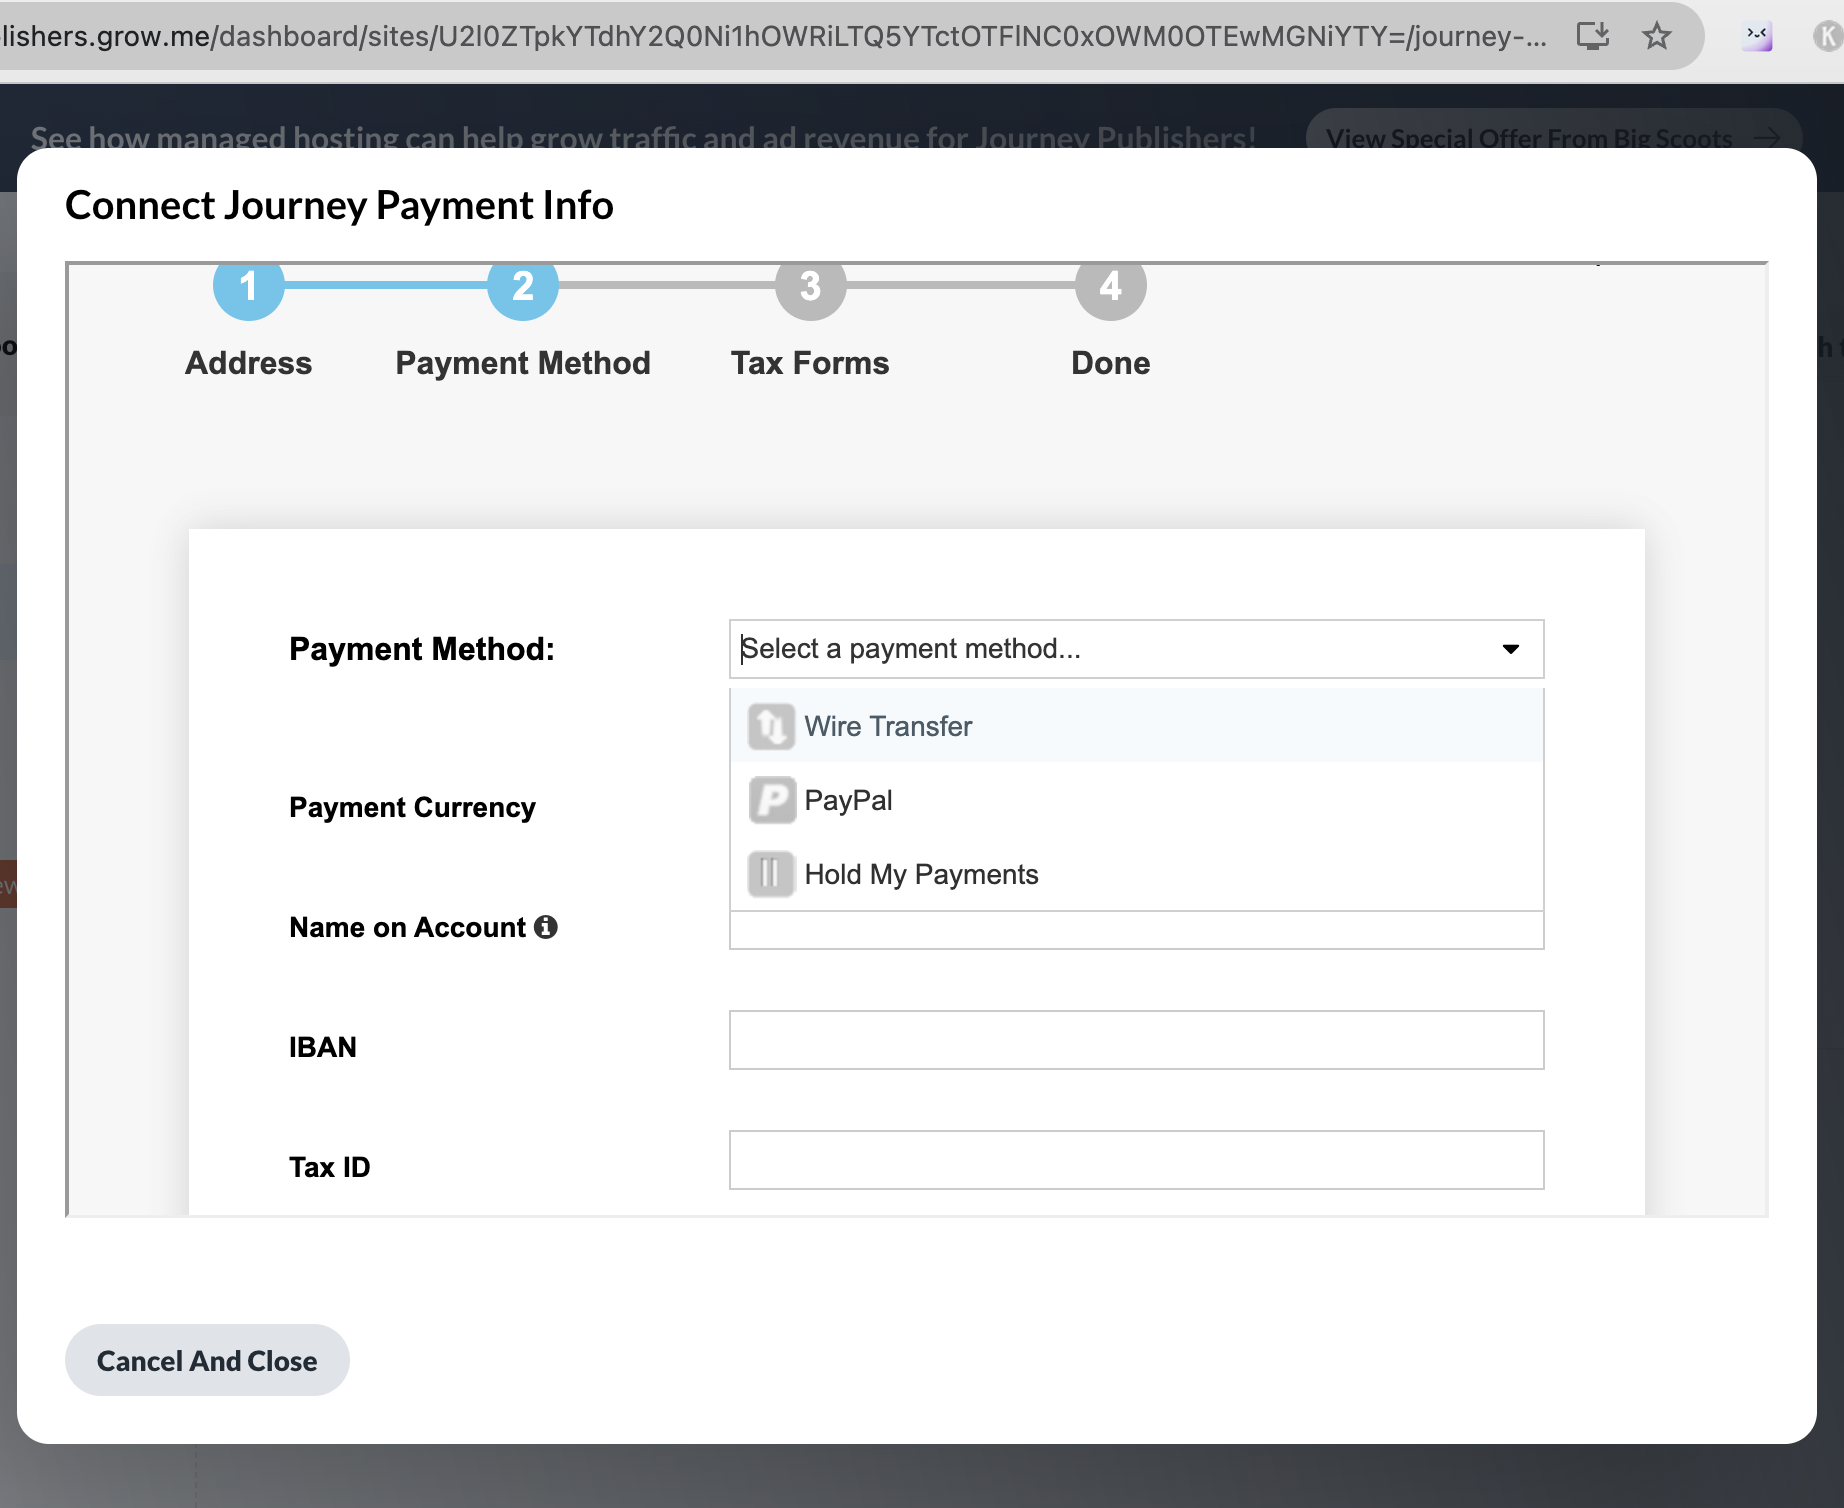Select step 4 Done circle
The image size is (1844, 1508).
coord(1110,288)
